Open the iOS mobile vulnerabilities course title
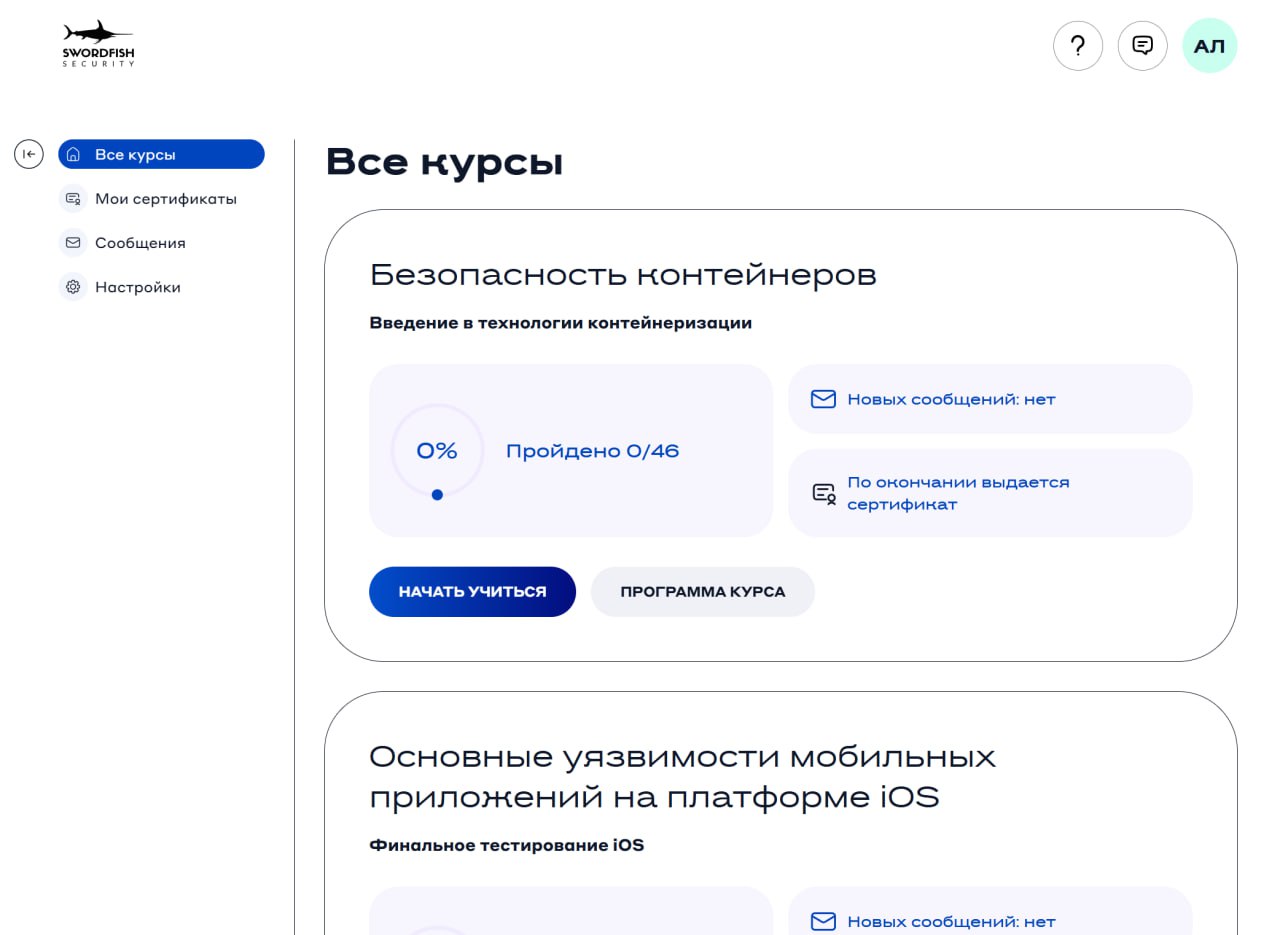1280x935 pixels. 681,777
